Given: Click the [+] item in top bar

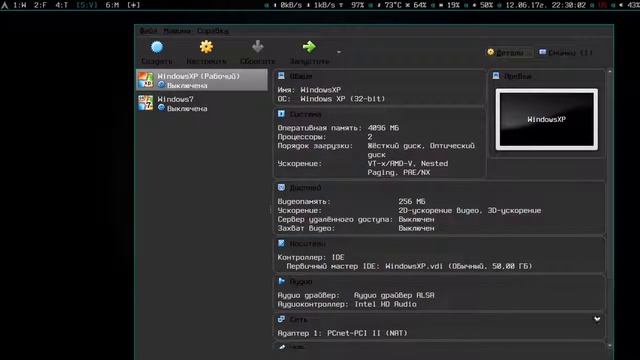Looking at the screenshot, I should (x=133, y=5).
